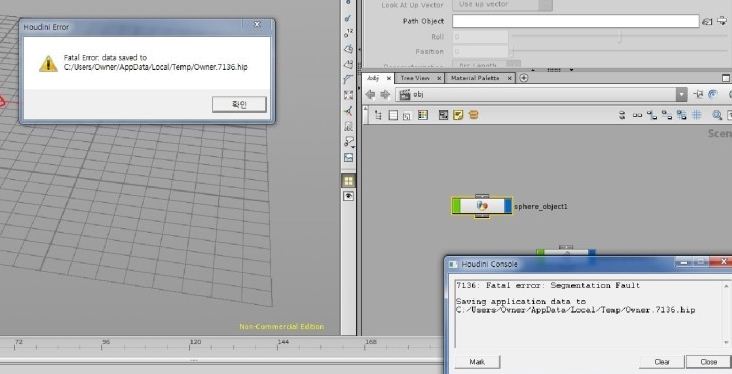Image resolution: width=732 pixels, height=374 pixels.
Task: Add a new pane tab with plus icon
Action: pos(524,78)
